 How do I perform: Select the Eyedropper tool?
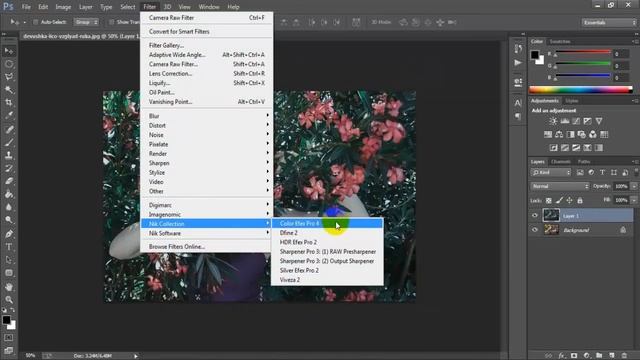pos(9,115)
